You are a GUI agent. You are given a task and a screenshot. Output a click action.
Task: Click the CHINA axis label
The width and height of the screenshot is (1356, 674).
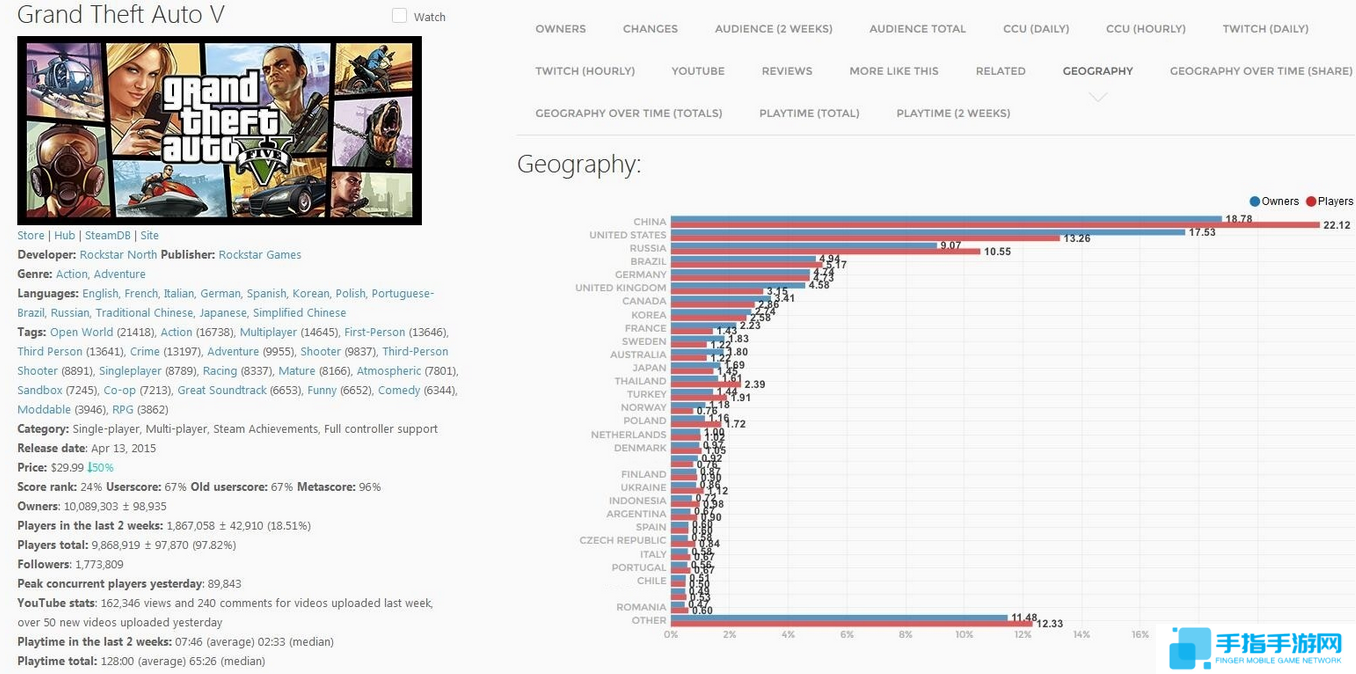click(649, 222)
